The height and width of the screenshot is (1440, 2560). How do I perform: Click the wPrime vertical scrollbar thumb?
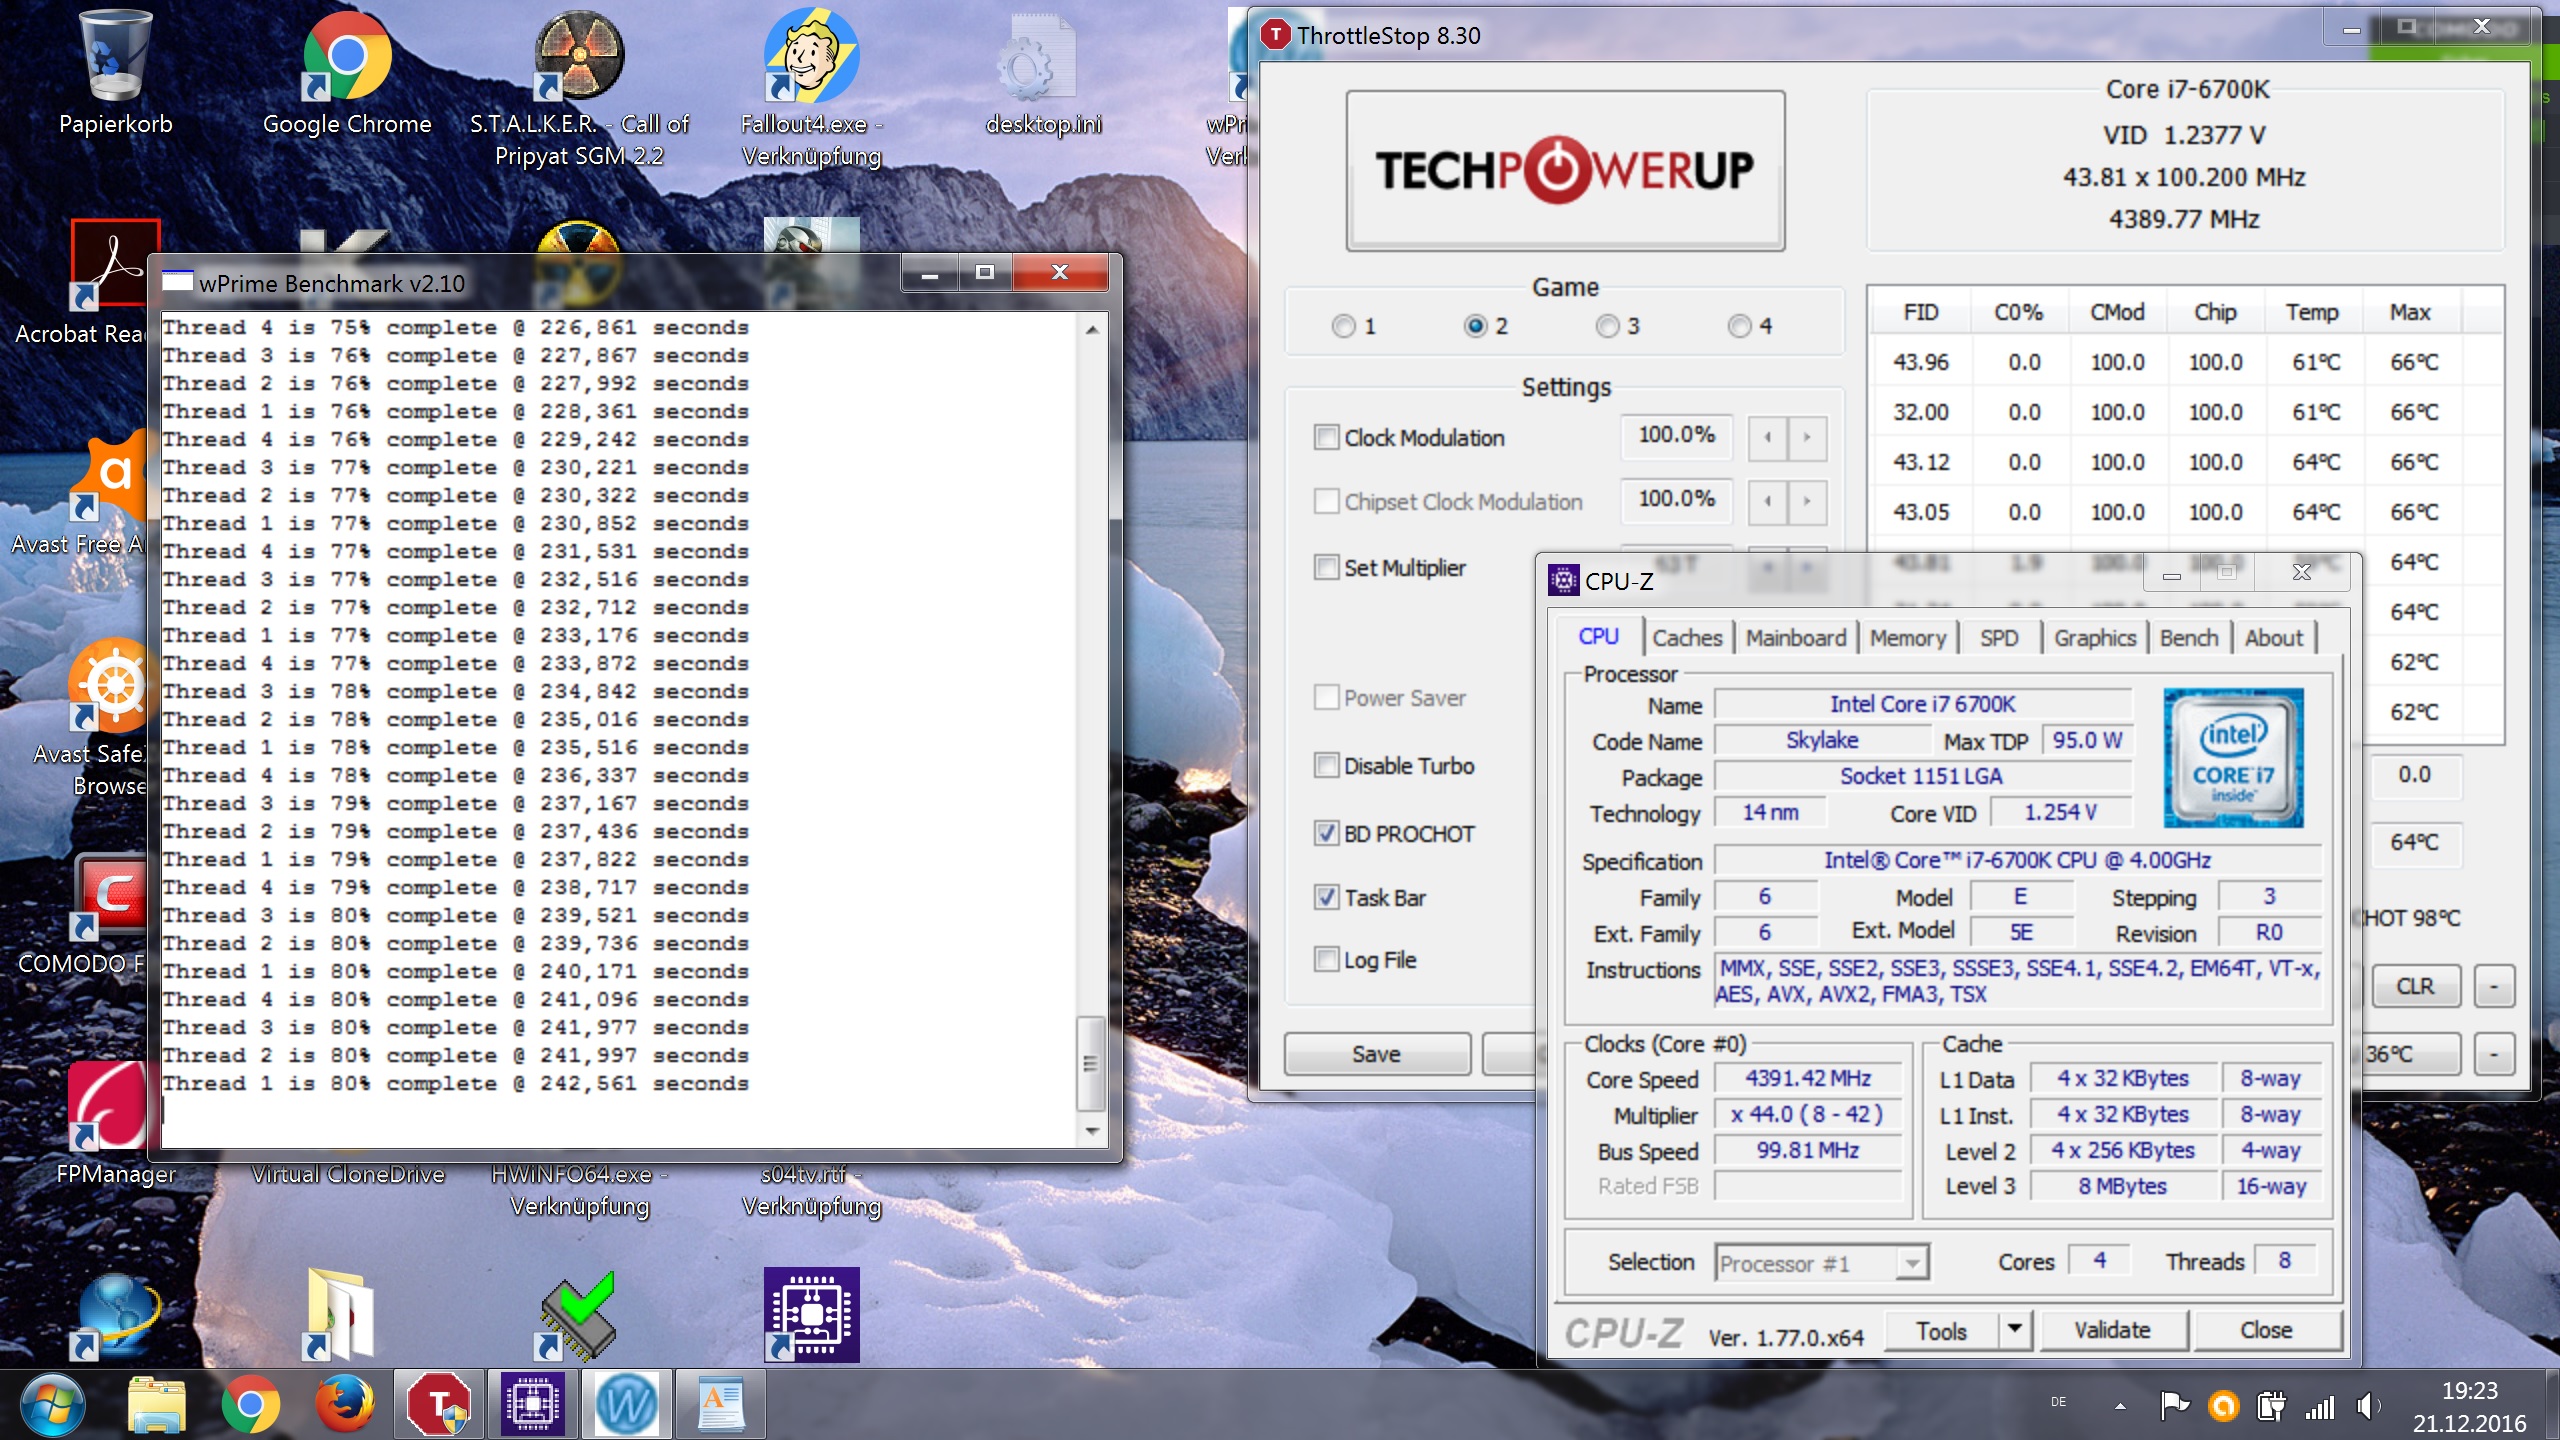(1091, 1063)
